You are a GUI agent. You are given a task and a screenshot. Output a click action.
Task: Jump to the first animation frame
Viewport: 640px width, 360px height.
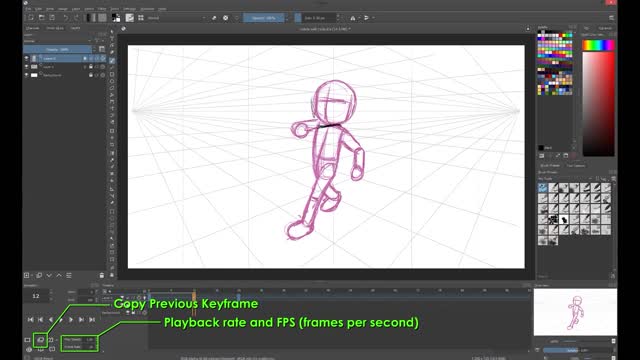pyautogui.click(x=31, y=320)
